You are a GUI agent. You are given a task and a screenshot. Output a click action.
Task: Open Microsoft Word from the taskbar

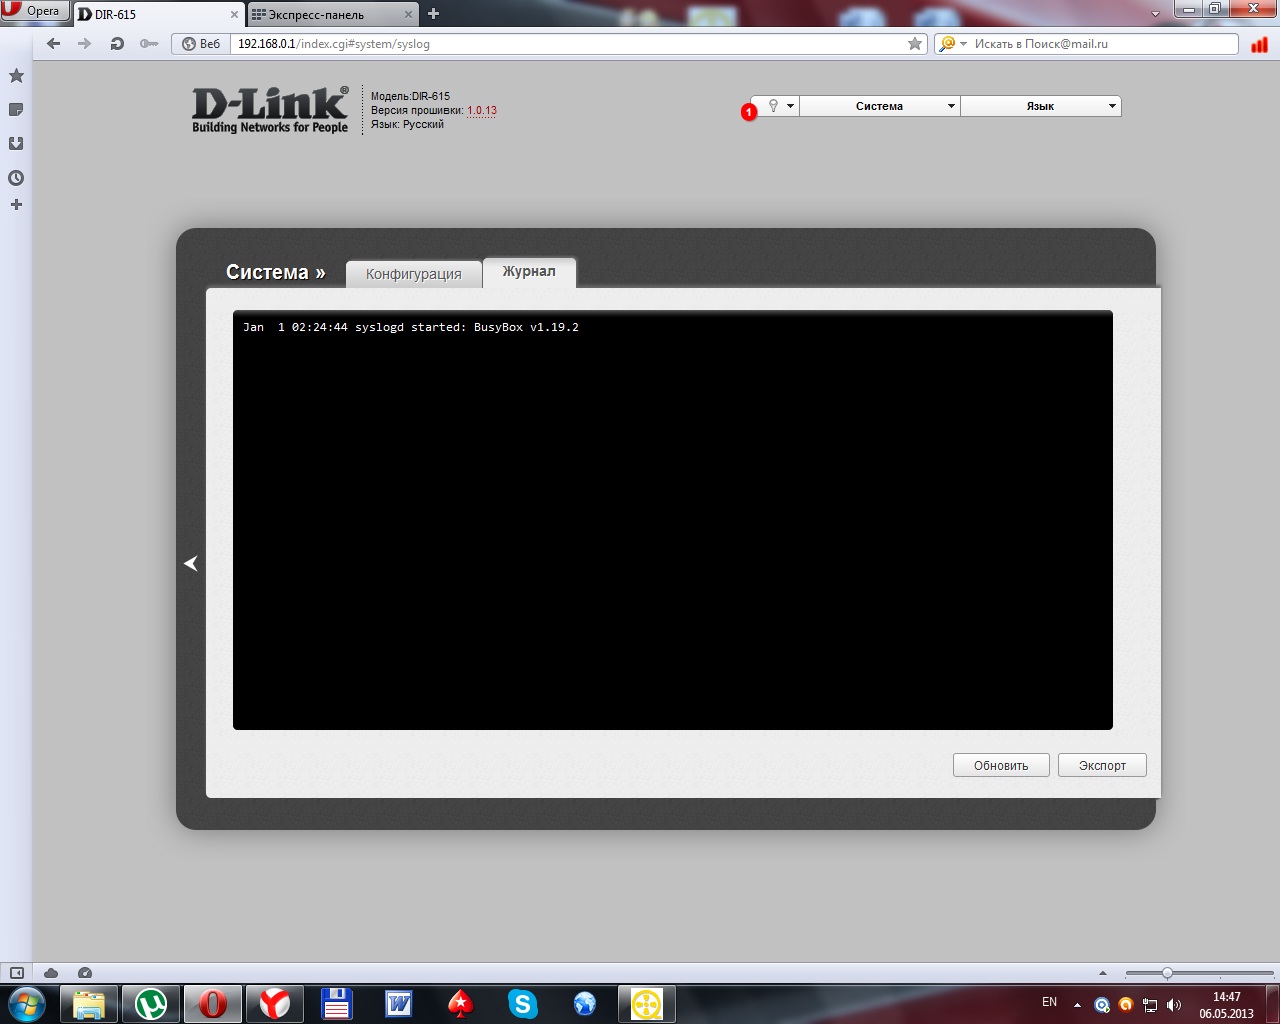(399, 1004)
